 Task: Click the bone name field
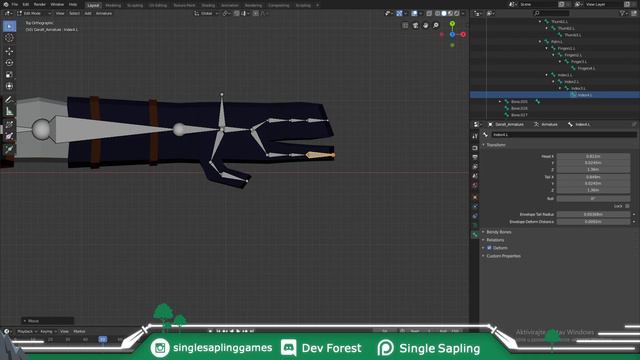(x=564, y=135)
